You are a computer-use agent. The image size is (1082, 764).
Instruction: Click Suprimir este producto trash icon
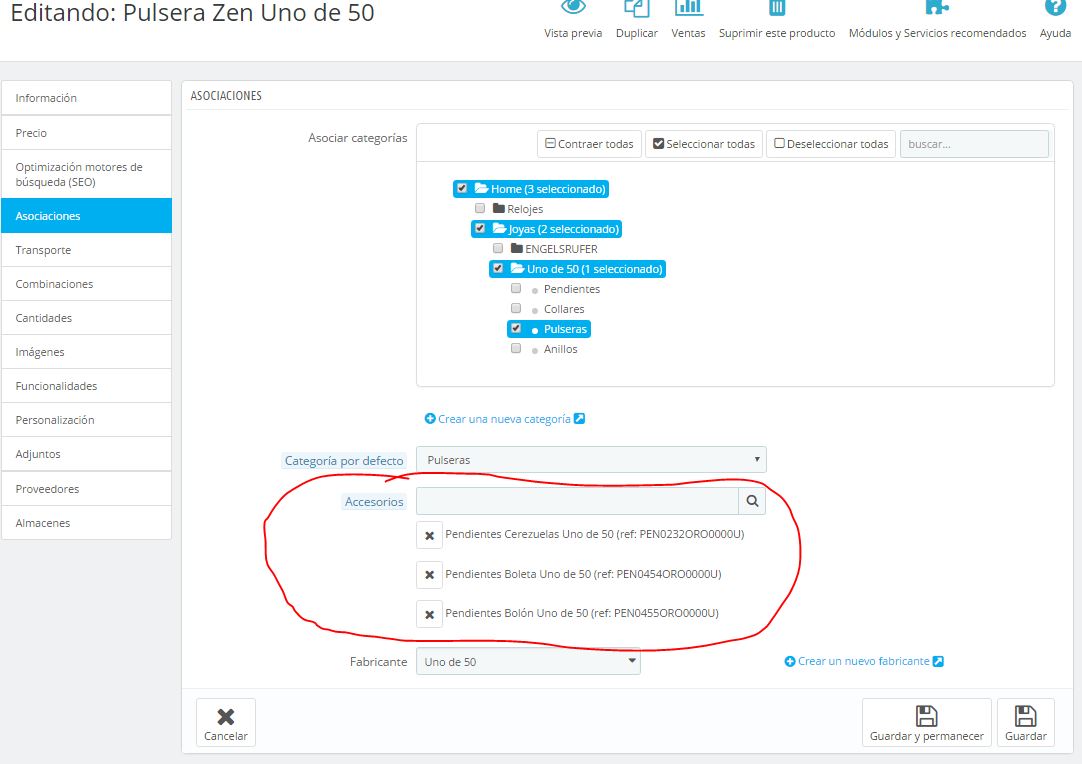click(x=777, y=8)
